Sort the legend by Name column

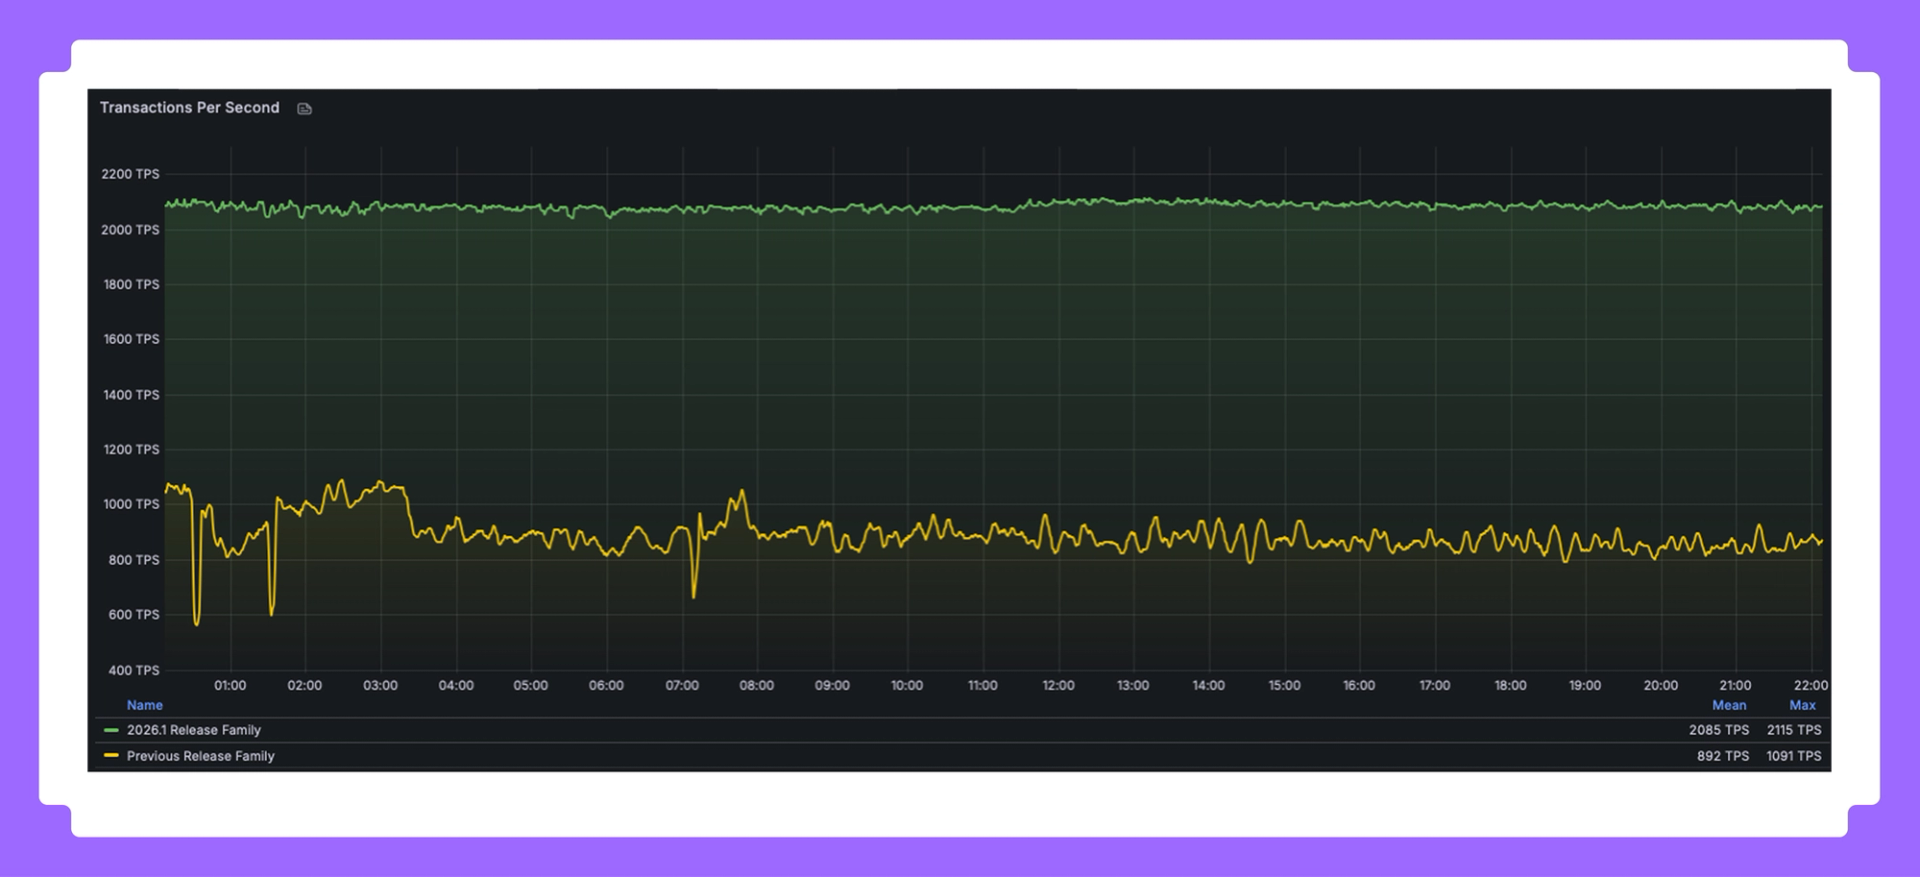(145, 705)
